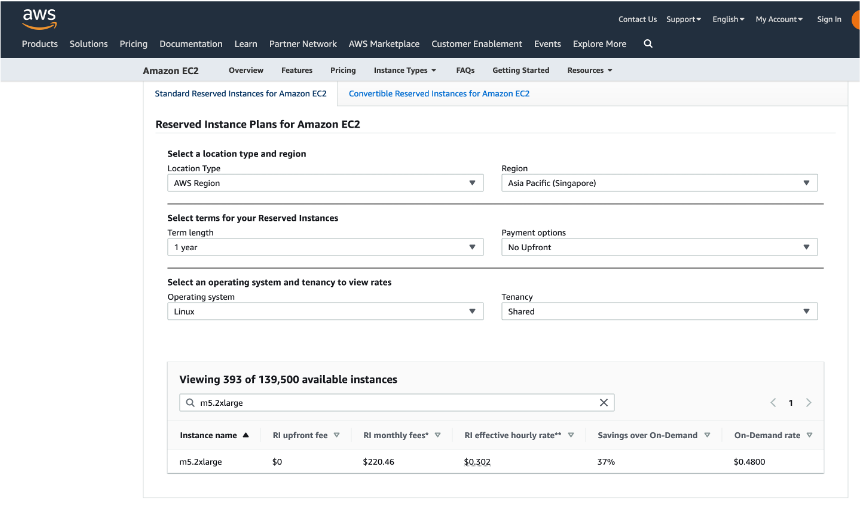860x514 pixels.
Task: Click the magnifier icon in instance search box
Action: click(x=190, y=403)
